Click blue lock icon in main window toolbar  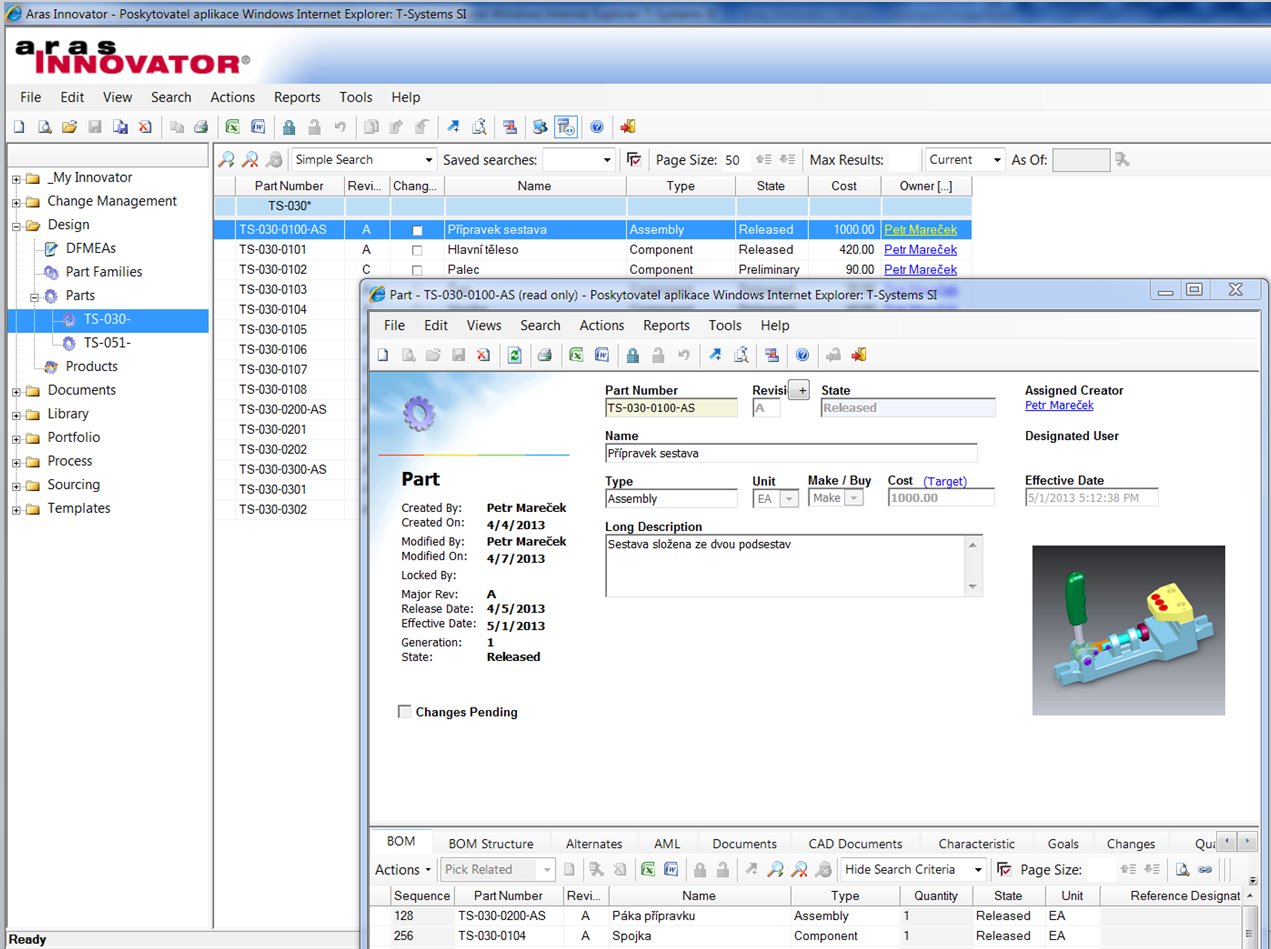(289, 127)
